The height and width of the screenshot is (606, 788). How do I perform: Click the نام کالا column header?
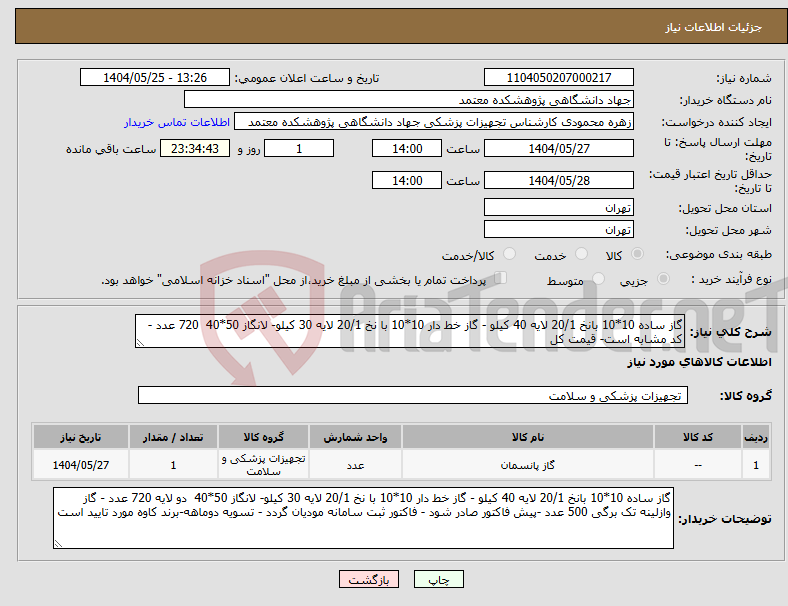pos(528,437)
